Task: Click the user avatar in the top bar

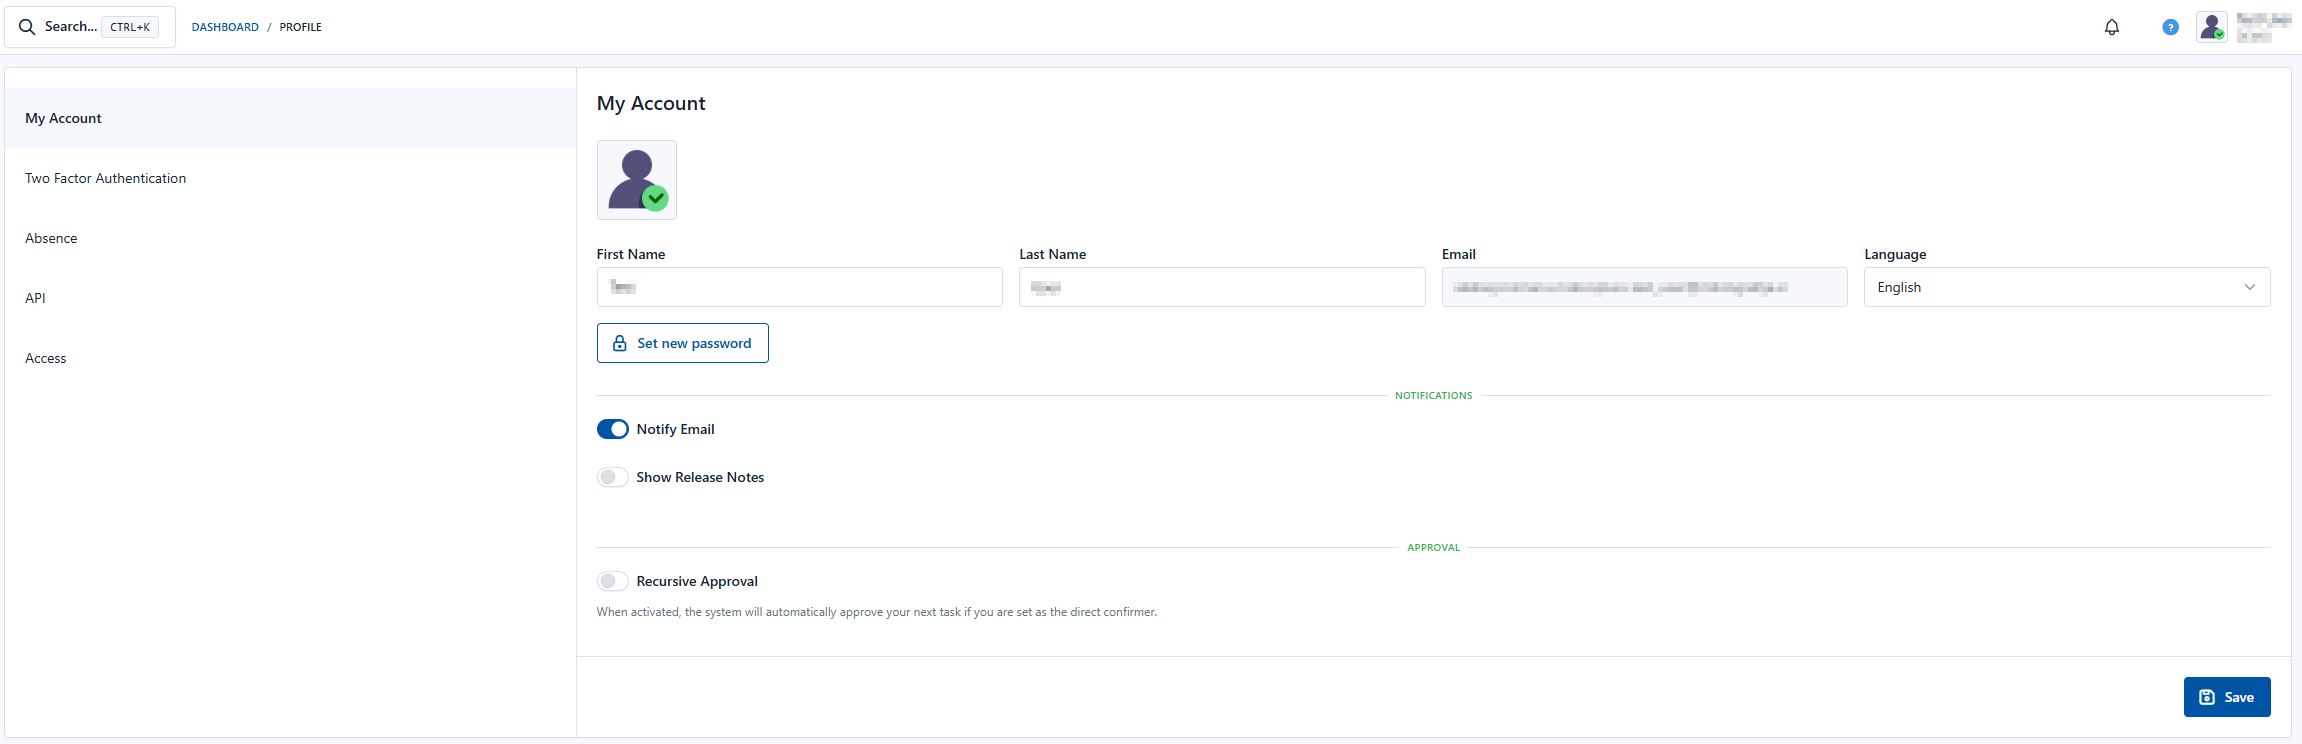Action: point(2211,27)
